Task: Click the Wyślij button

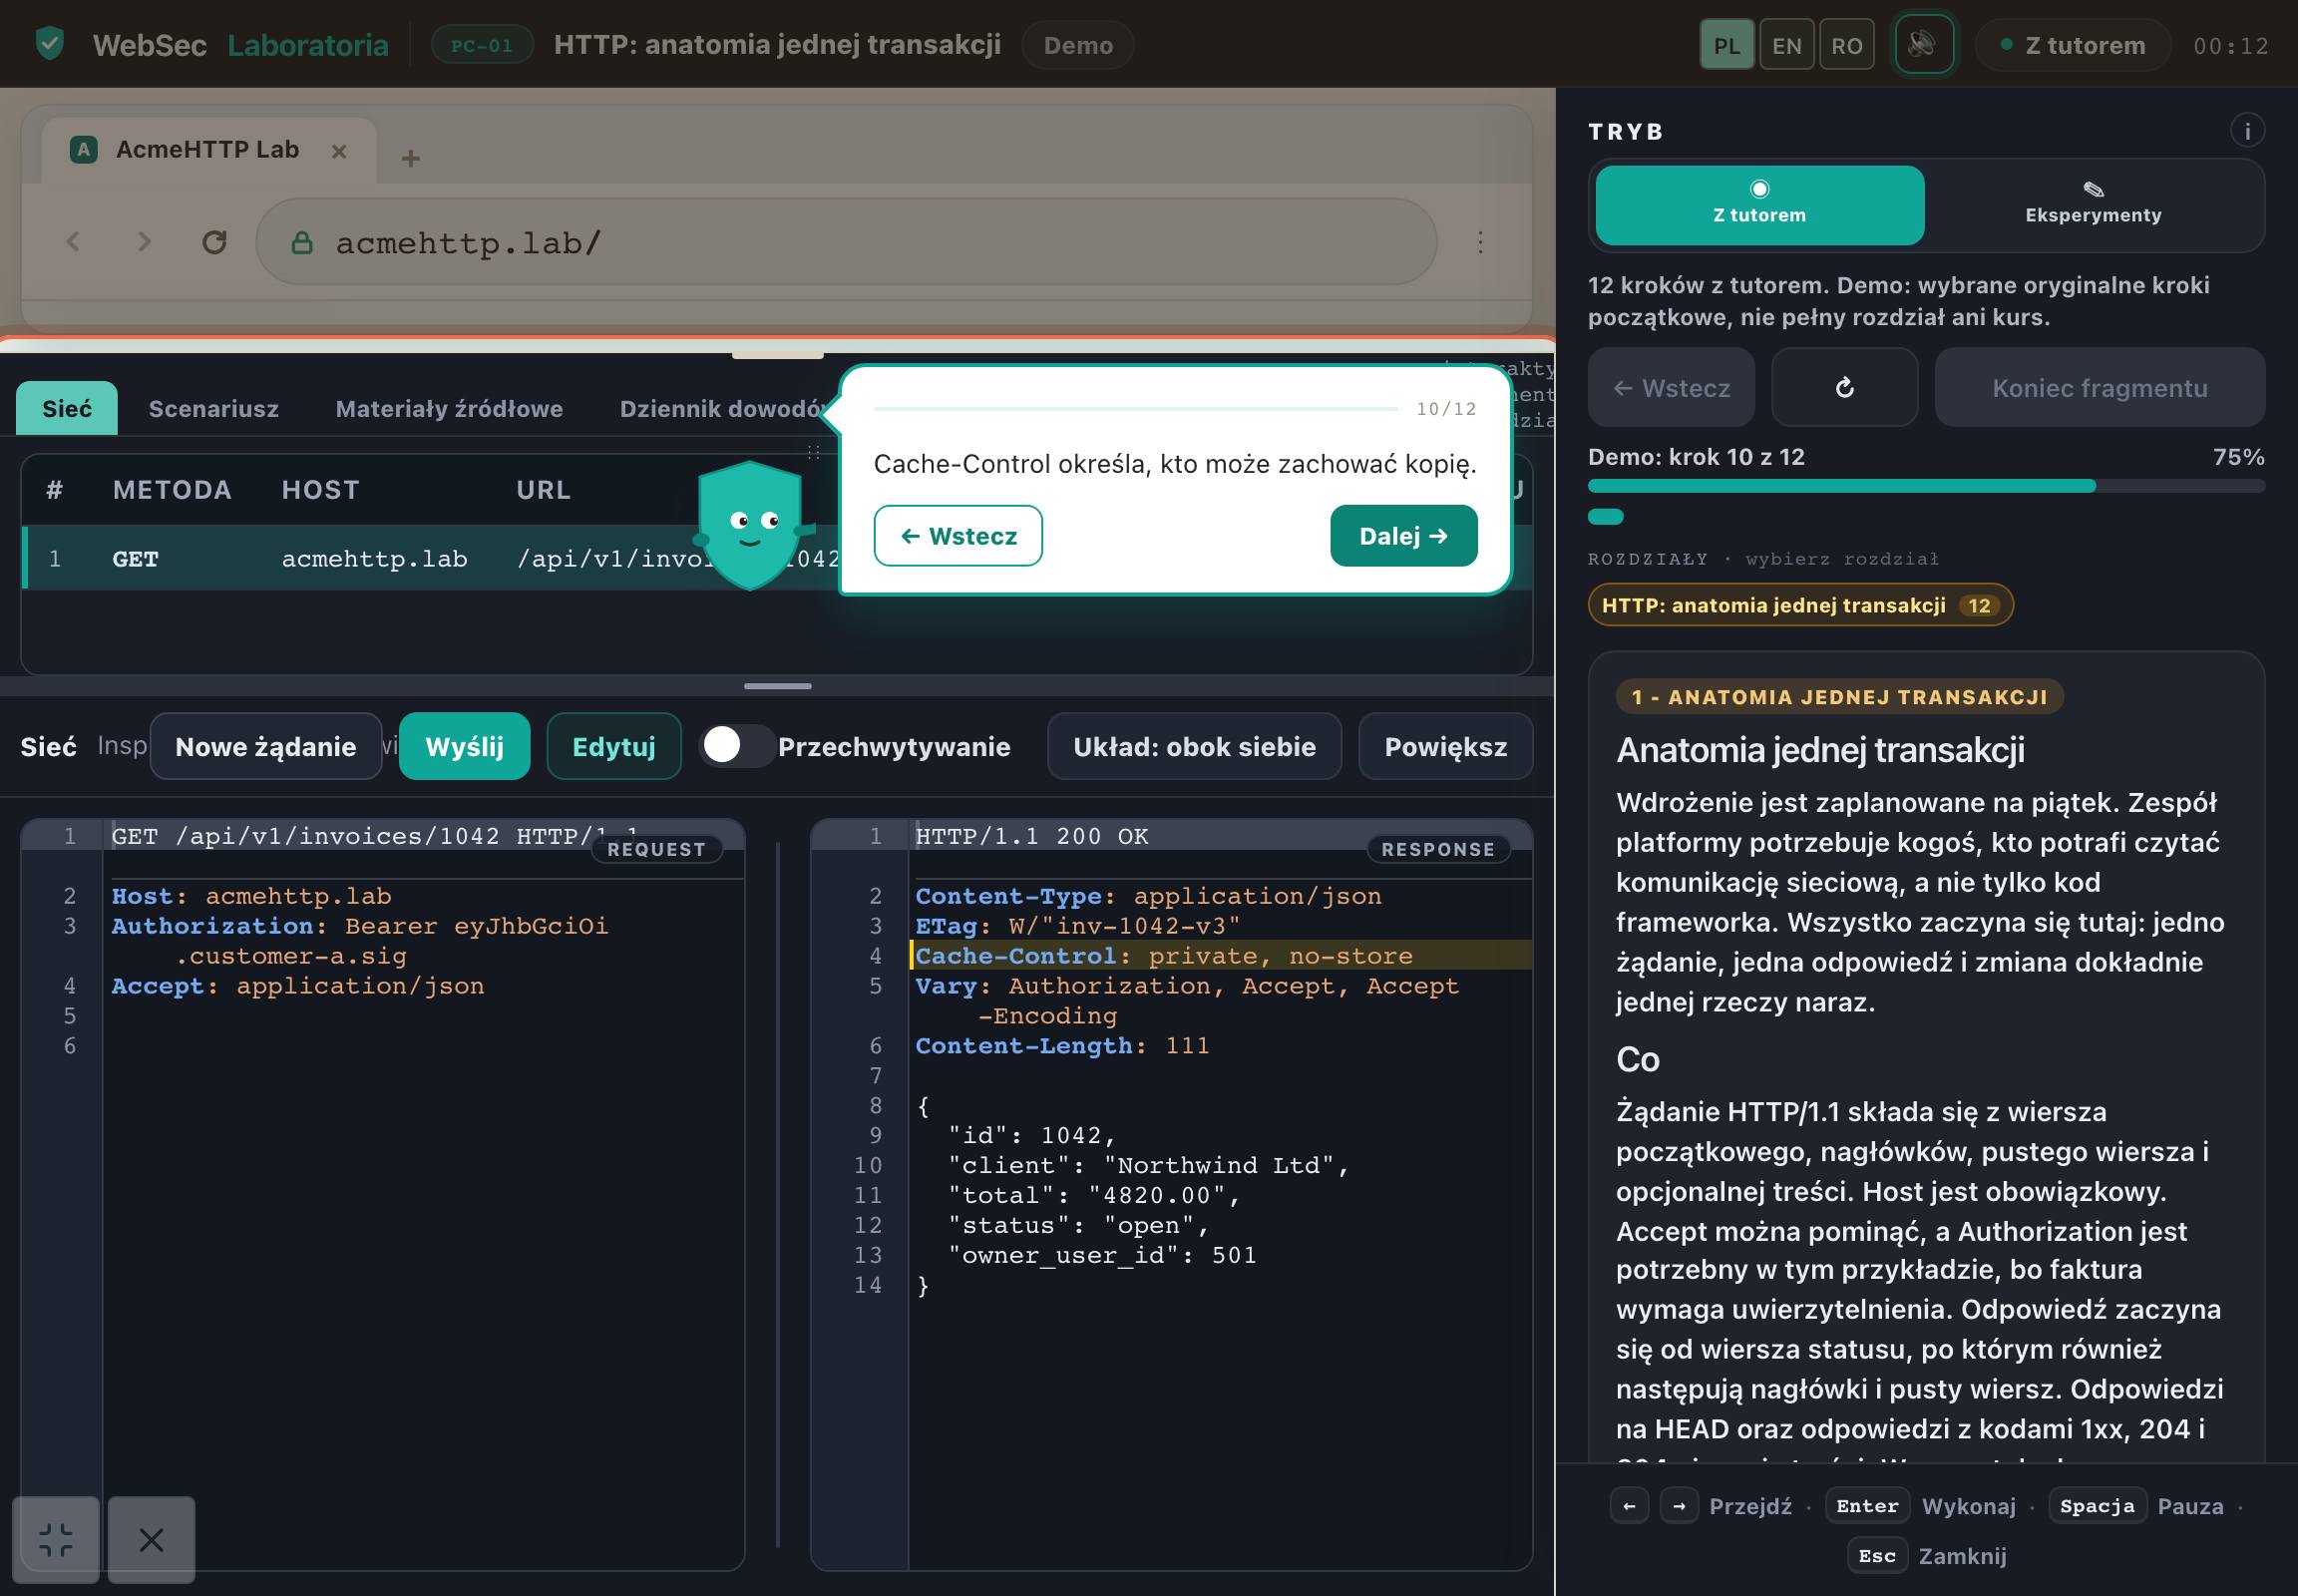Action: 464,746
